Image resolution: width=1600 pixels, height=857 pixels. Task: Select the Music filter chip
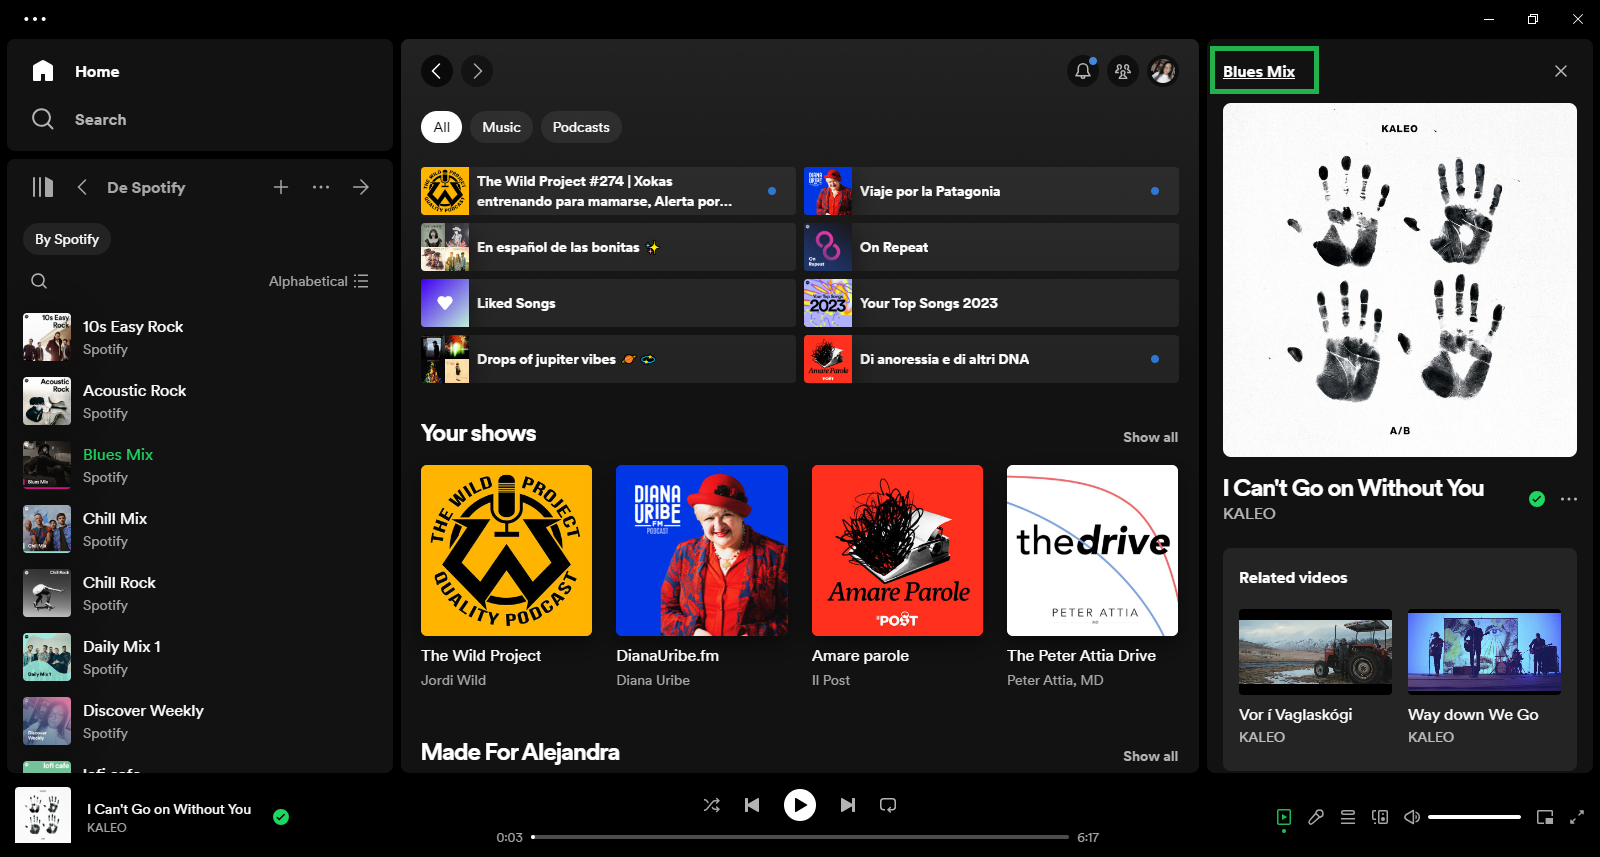(x=501, y=127)
